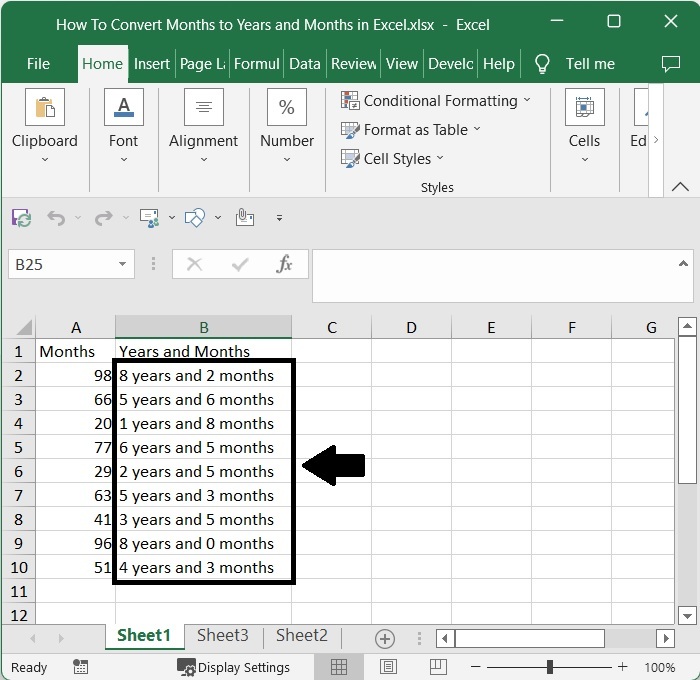700x680 pixels.
Task: Open the Cells group icon
Action: [584, 107]
